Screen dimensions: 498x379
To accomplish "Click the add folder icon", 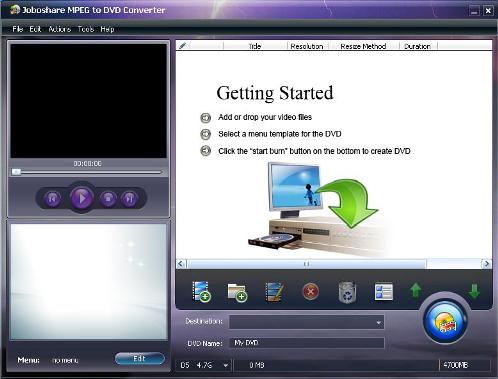I will click(x=237, y=292).
